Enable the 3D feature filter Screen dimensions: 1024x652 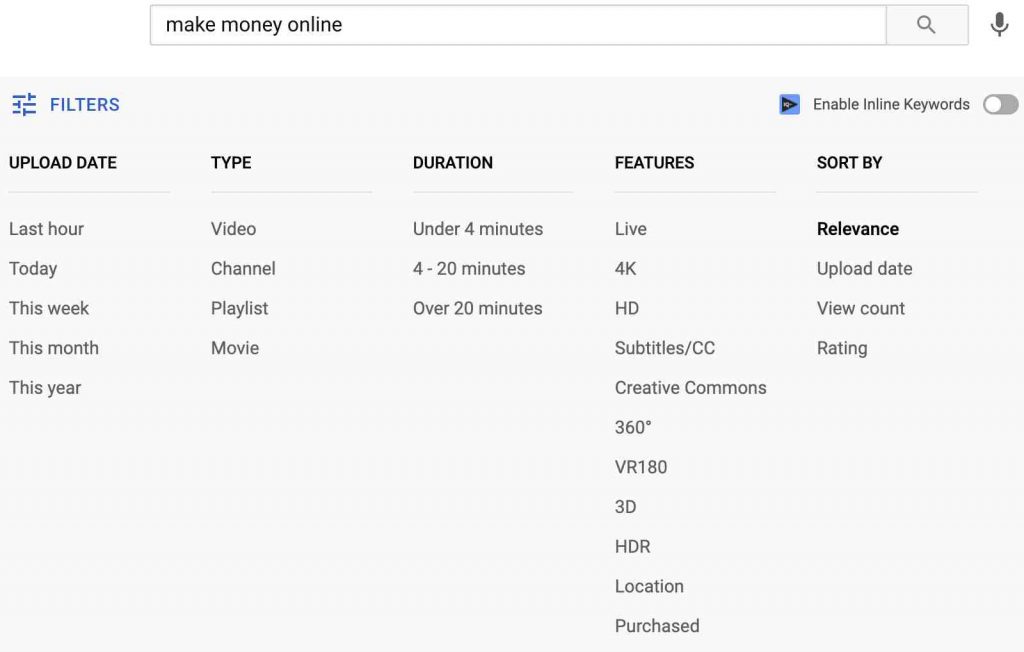(626, 507)
